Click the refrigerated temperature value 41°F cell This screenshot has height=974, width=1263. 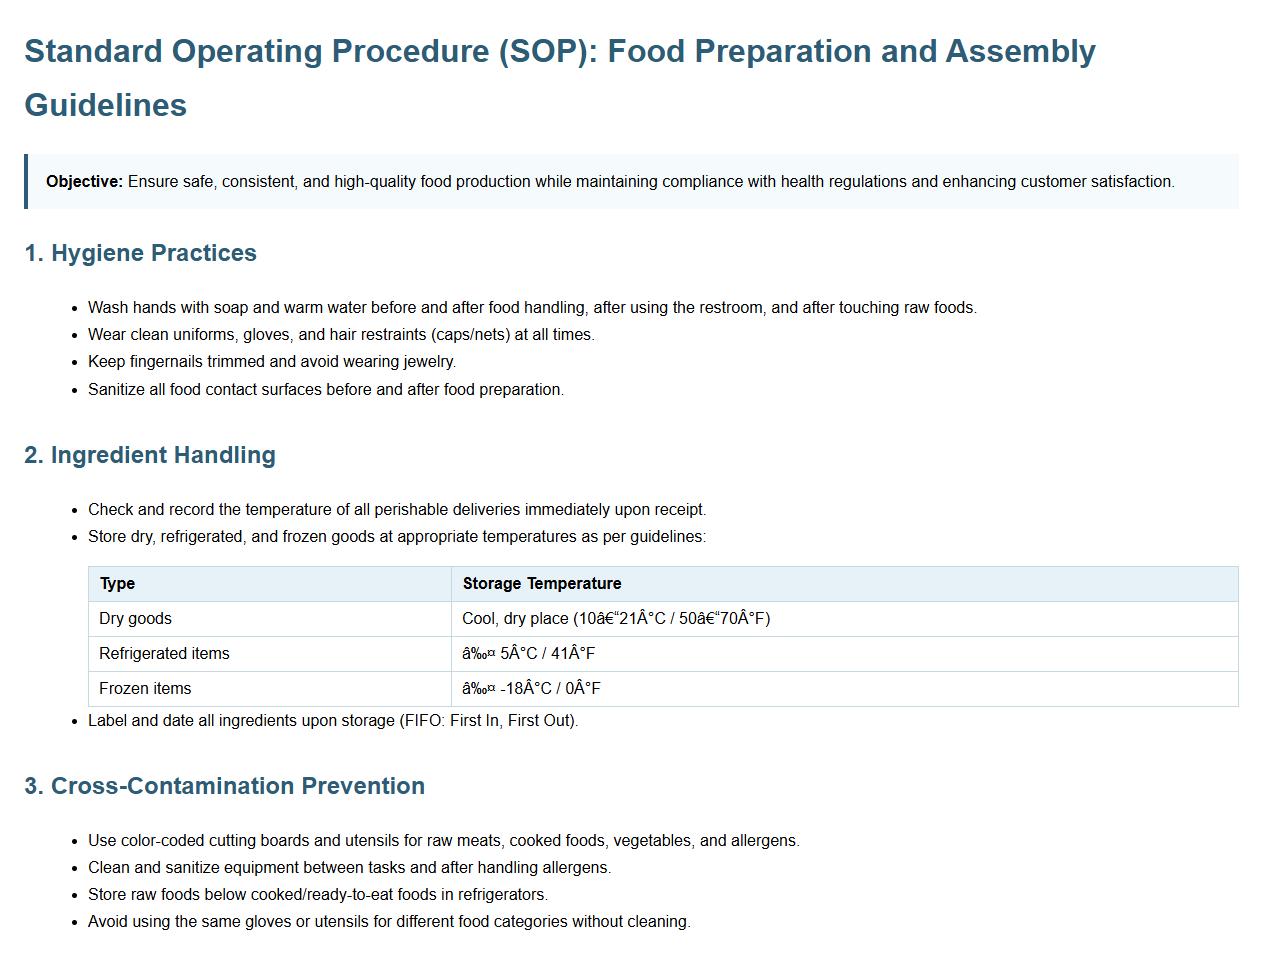[x=528, y=654]
